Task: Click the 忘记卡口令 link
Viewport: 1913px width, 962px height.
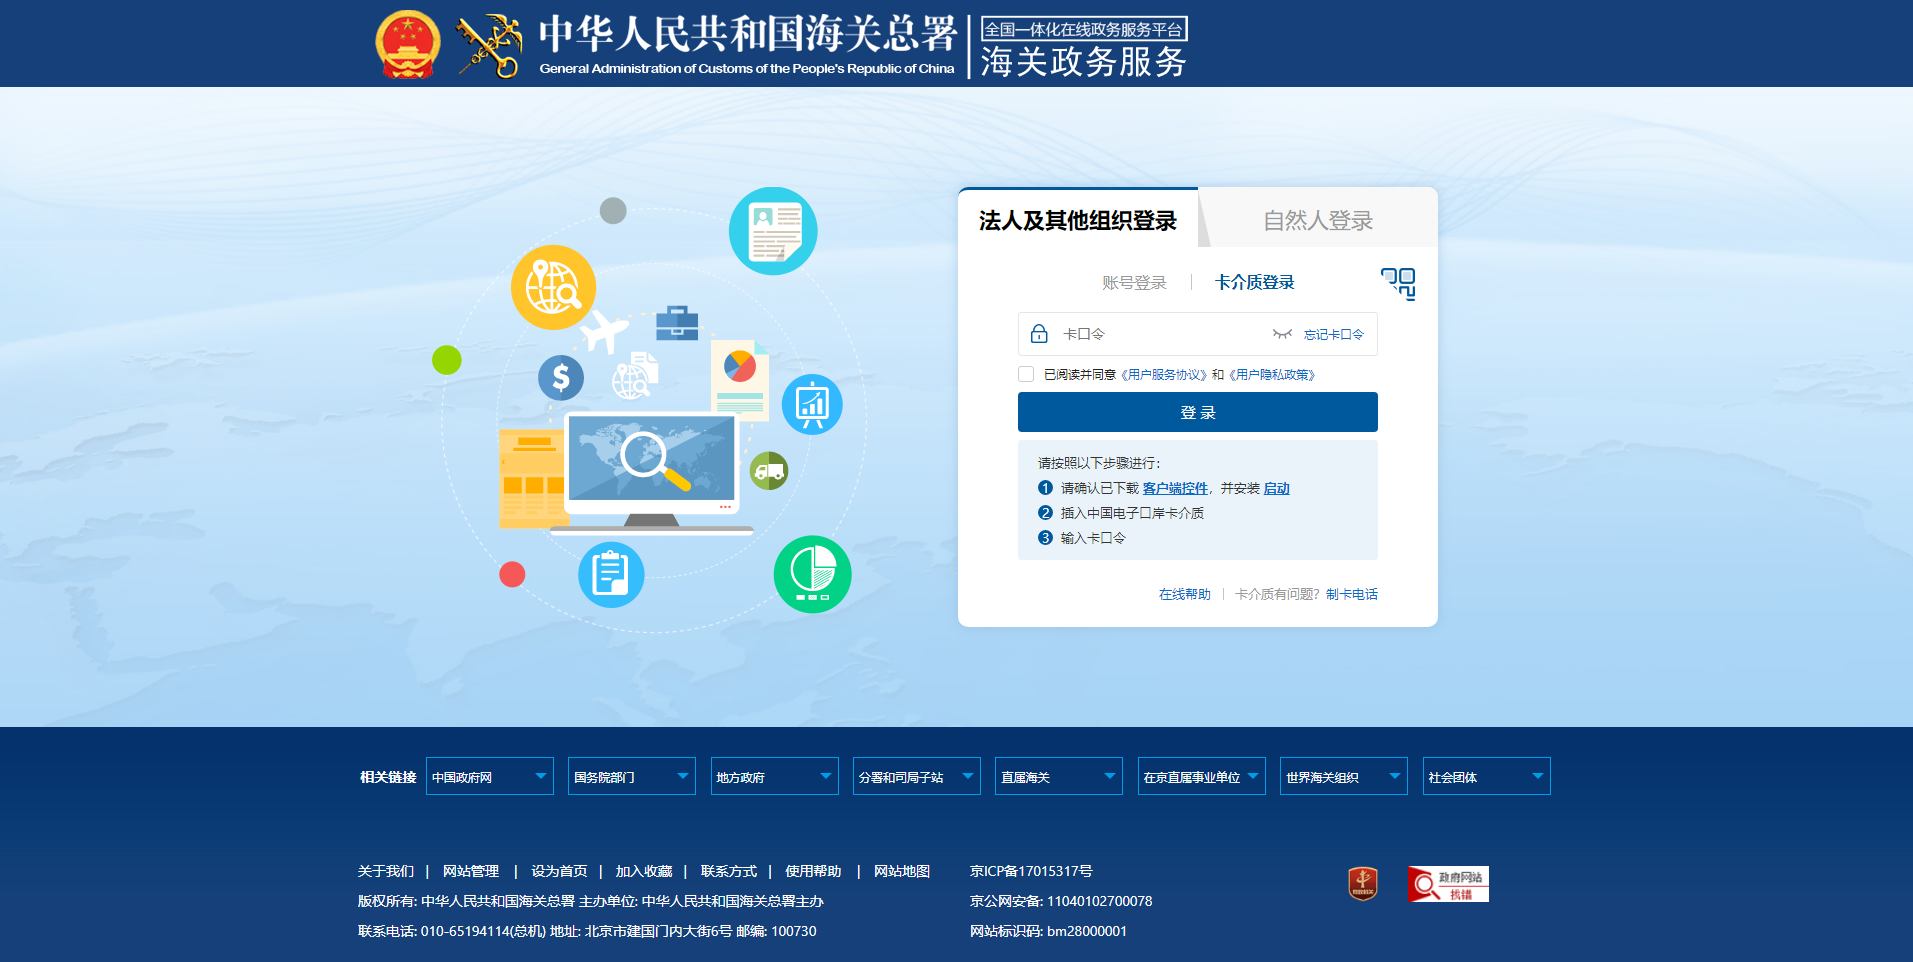Action: tap(1333, 335)
